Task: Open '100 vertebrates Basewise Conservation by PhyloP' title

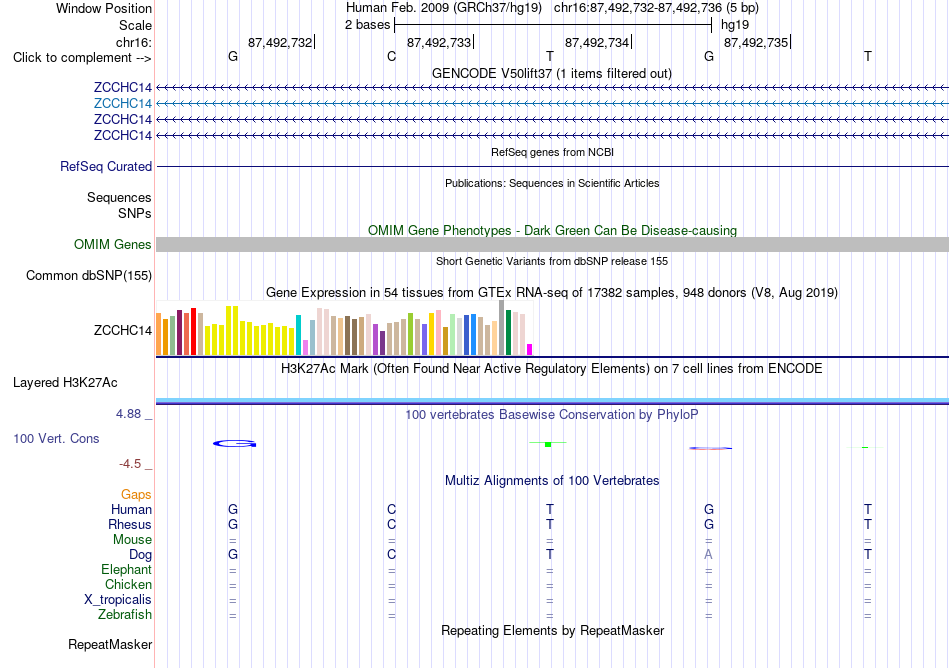Action: [x=551, y=415]
